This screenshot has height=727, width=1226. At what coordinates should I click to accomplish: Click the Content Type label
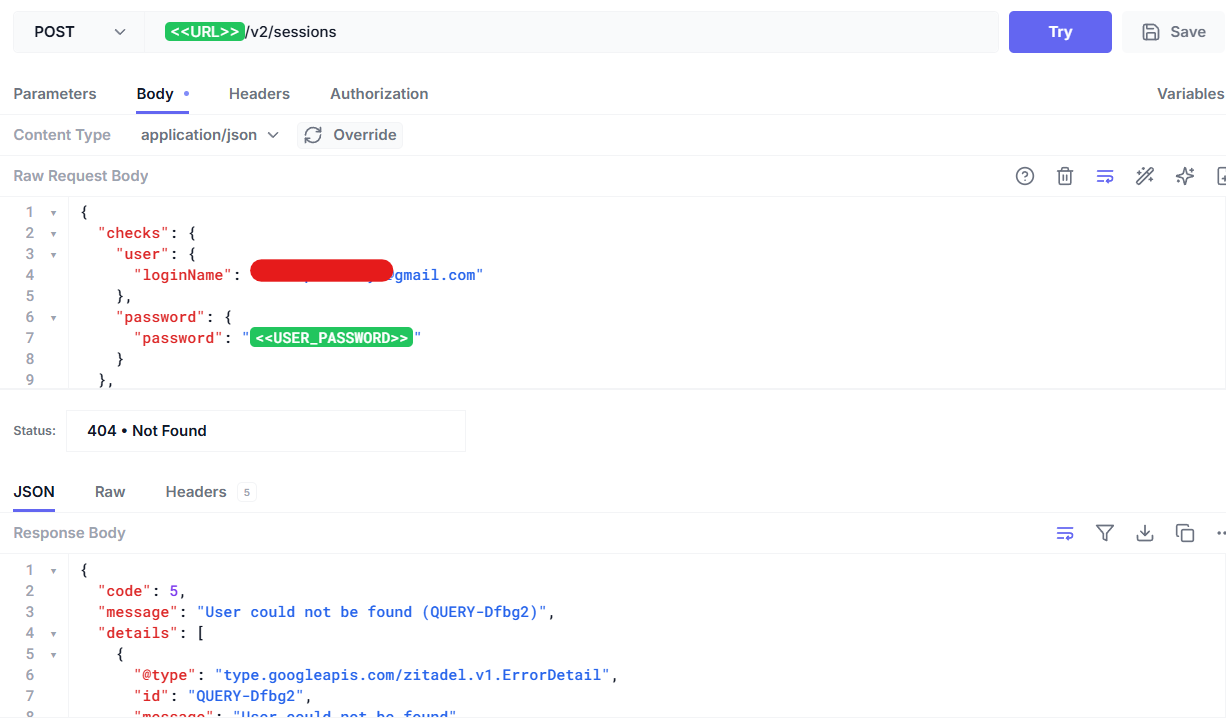pyautogui.click(x=62, y=135)
